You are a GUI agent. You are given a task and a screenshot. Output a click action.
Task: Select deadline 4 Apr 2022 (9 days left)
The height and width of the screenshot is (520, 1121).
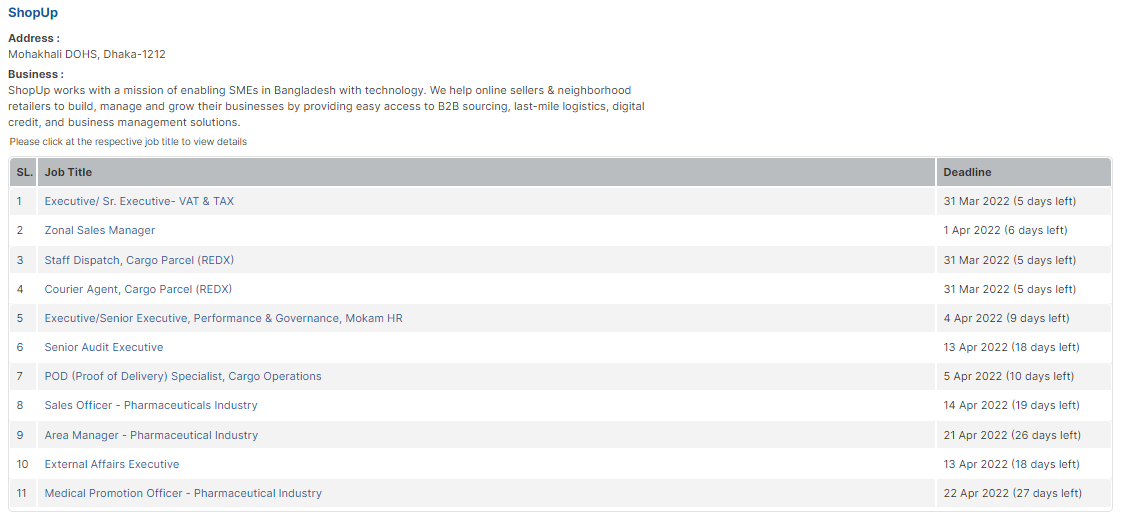point(1007,318)
